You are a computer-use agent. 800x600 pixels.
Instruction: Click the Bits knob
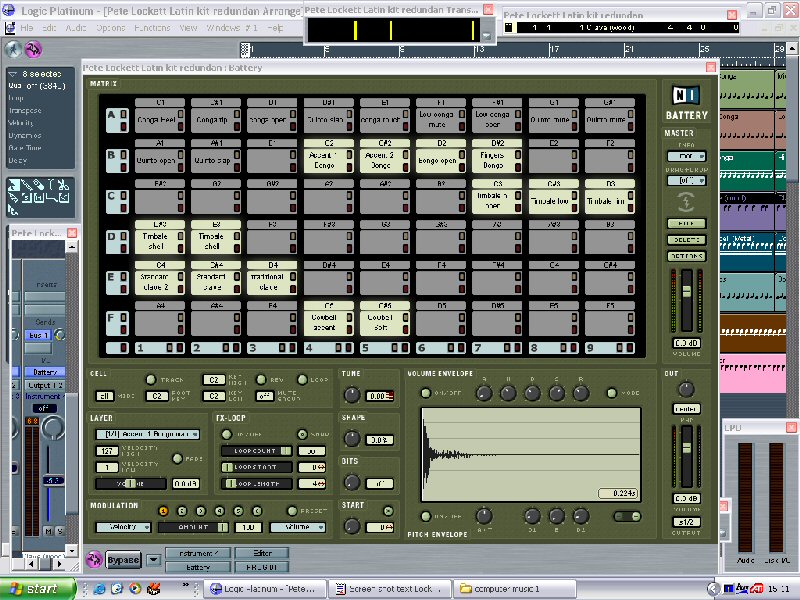(x=351, y=482)
